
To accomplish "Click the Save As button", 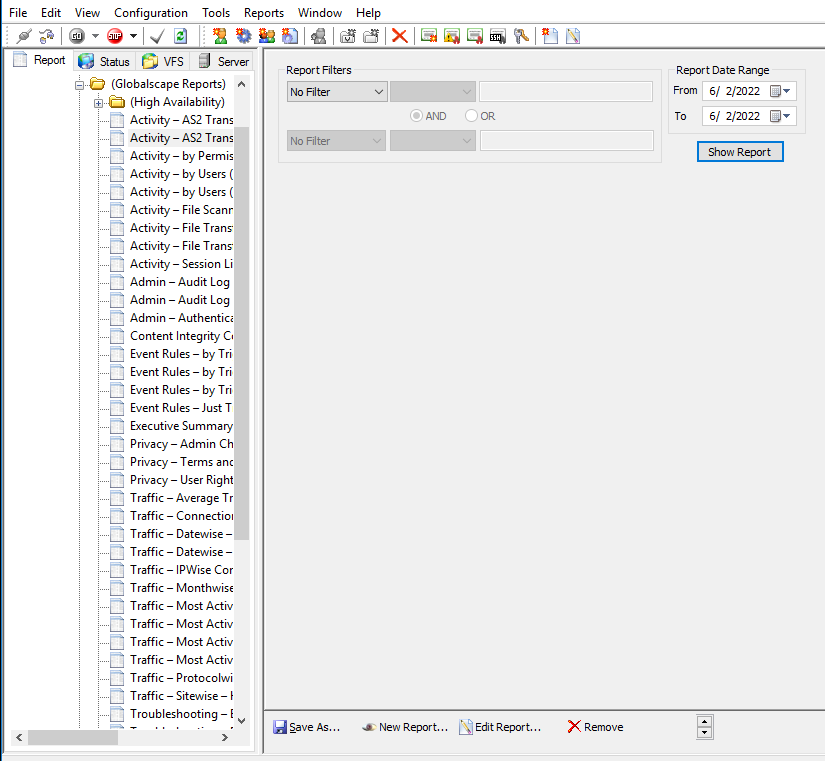I will point(306,727).
